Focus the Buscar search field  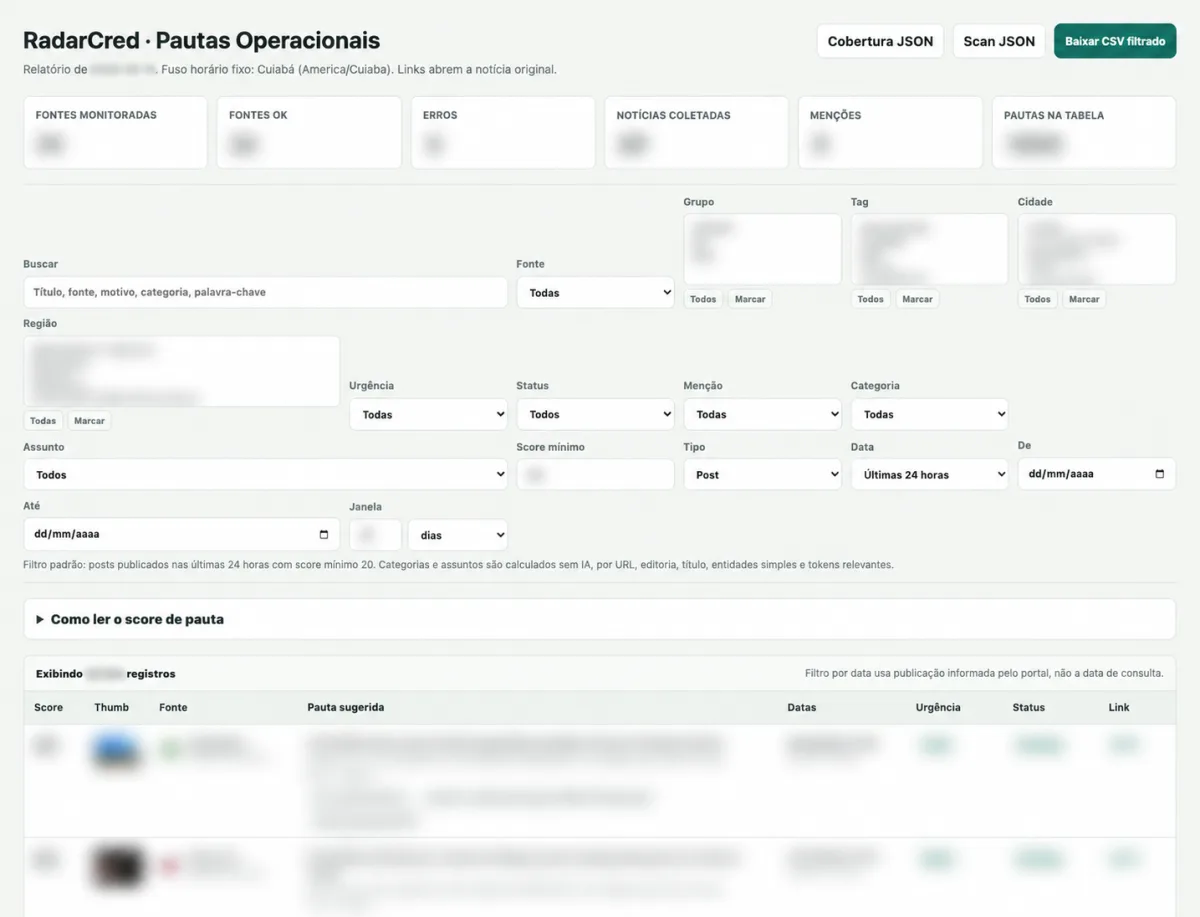[x=265, y=292]
